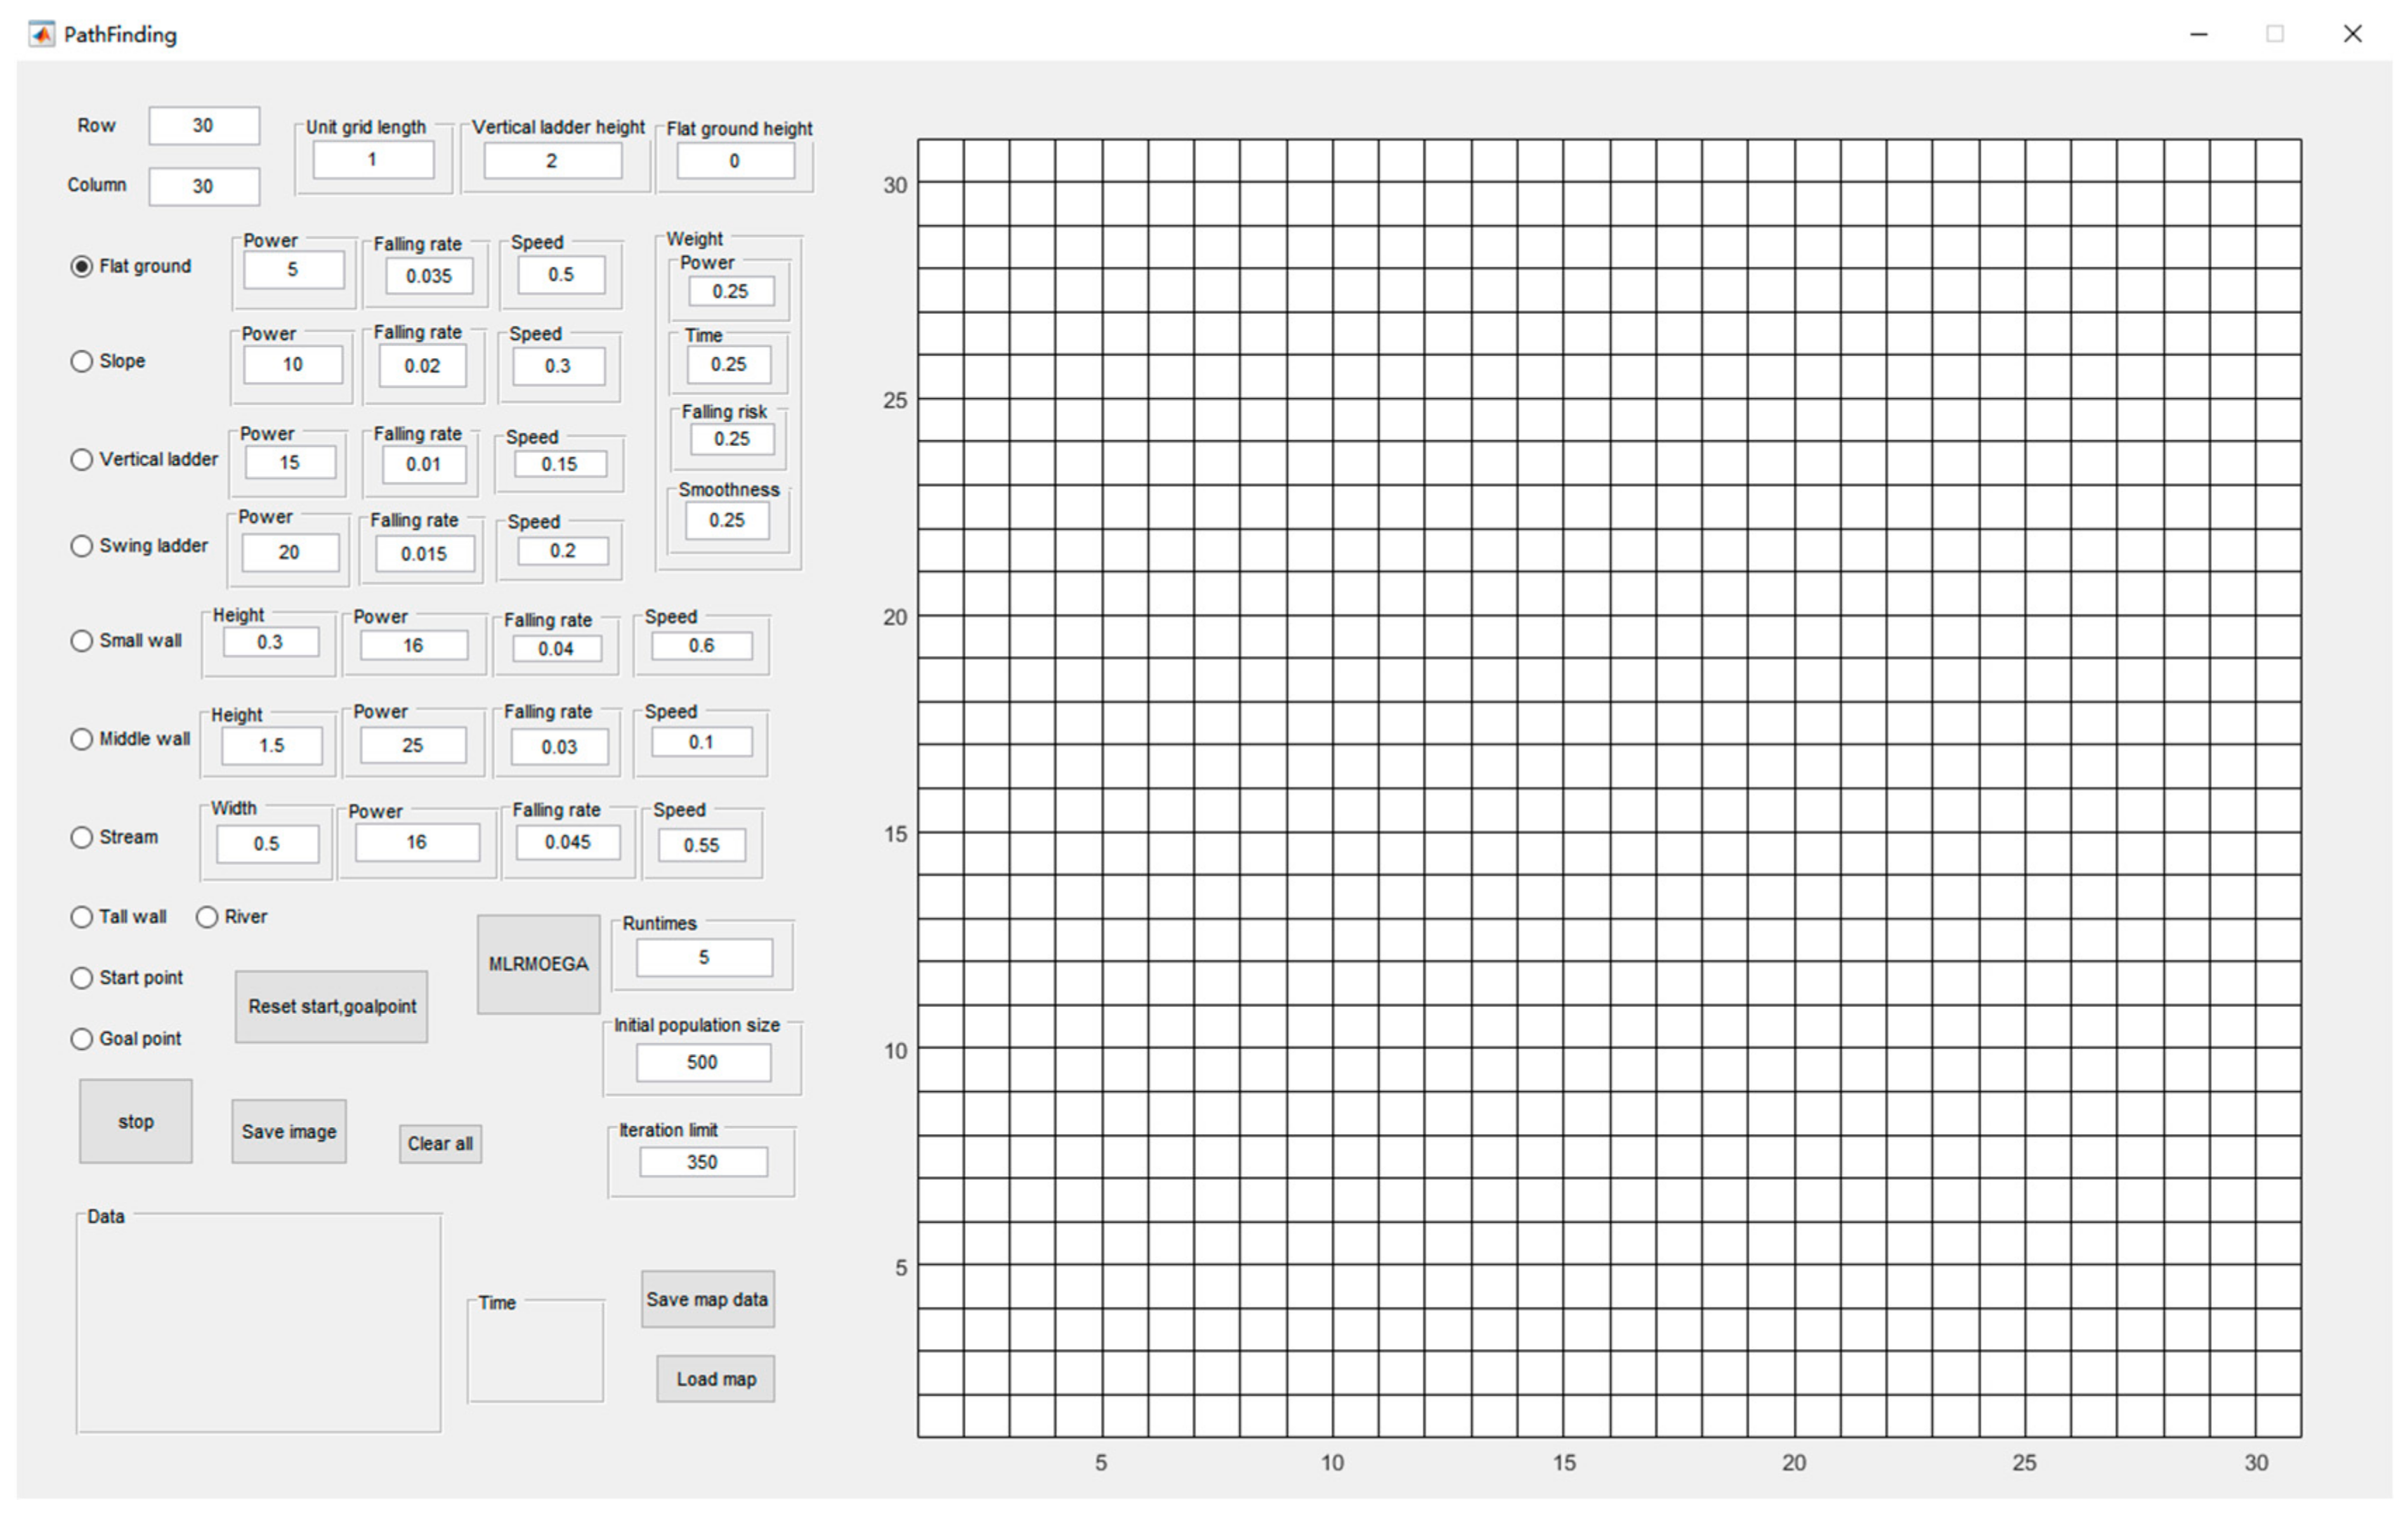The height and width of the screenshot is (1514, 2408).
Task: Click the Vertical ladder height input box
Action: click(x=552, y=161)
